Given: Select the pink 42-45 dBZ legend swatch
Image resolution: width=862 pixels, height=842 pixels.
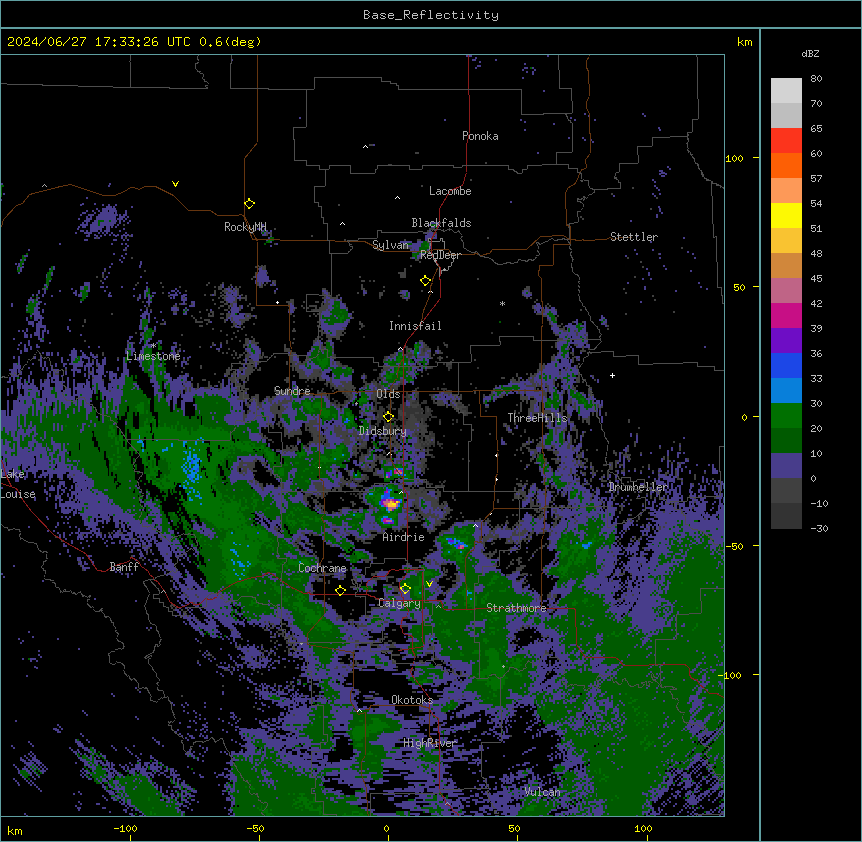Looking at the screenshot, I should [x=786, y=291].
